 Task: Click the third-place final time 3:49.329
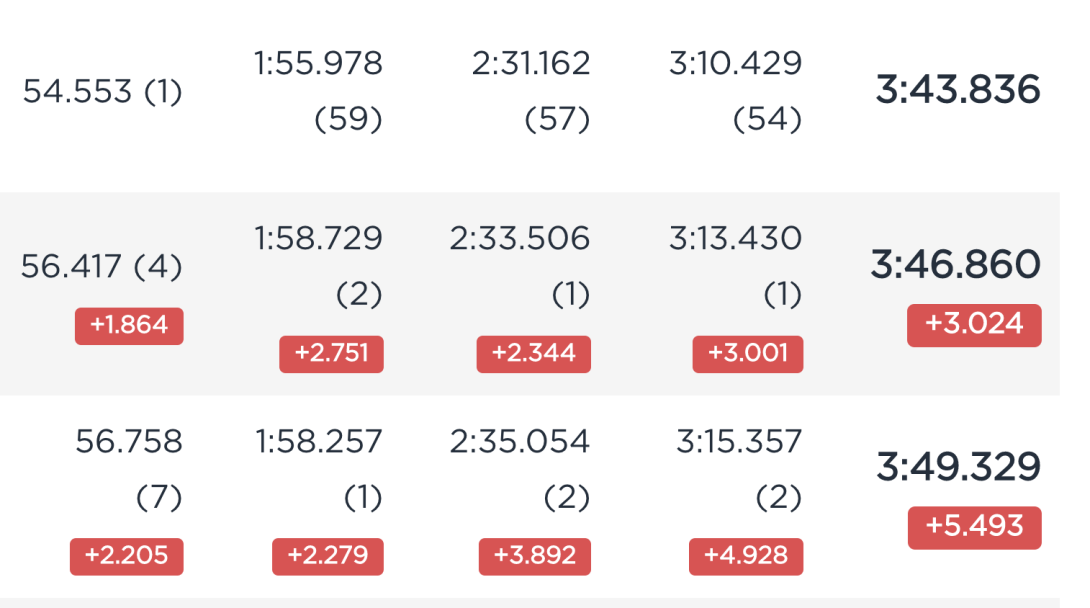[958, 466]
